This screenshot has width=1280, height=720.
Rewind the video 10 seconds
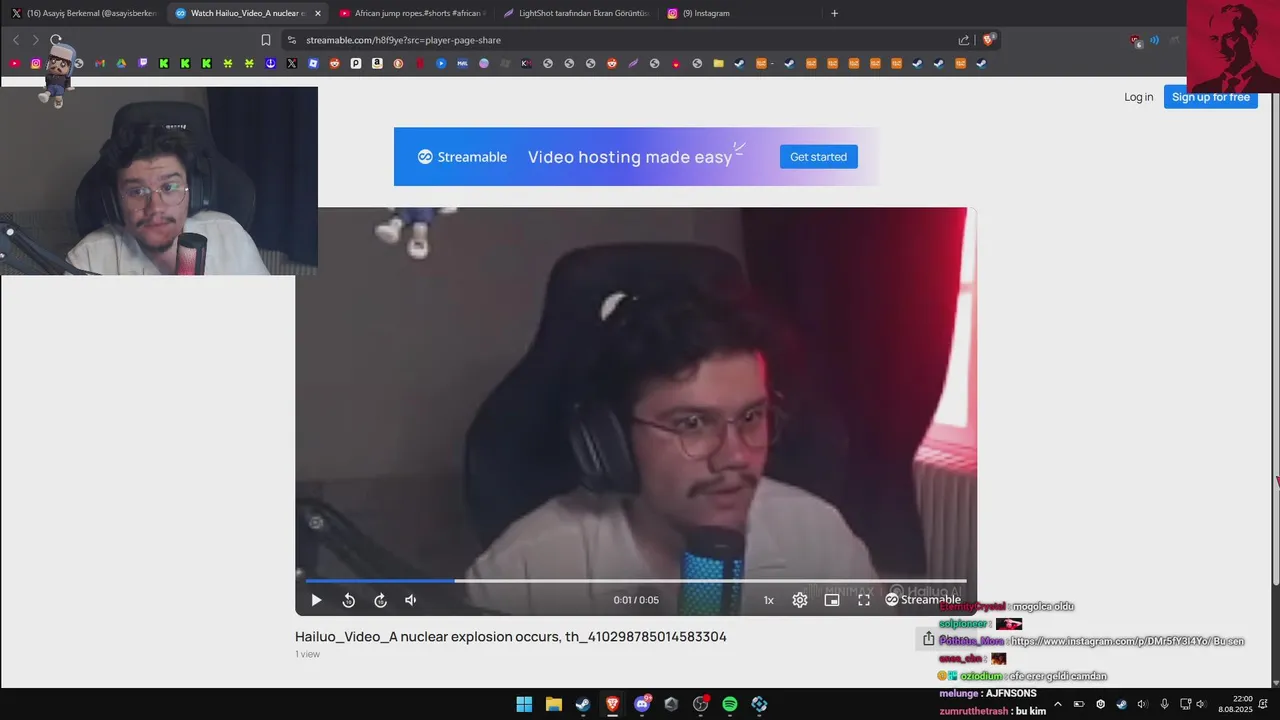[348, 600]
